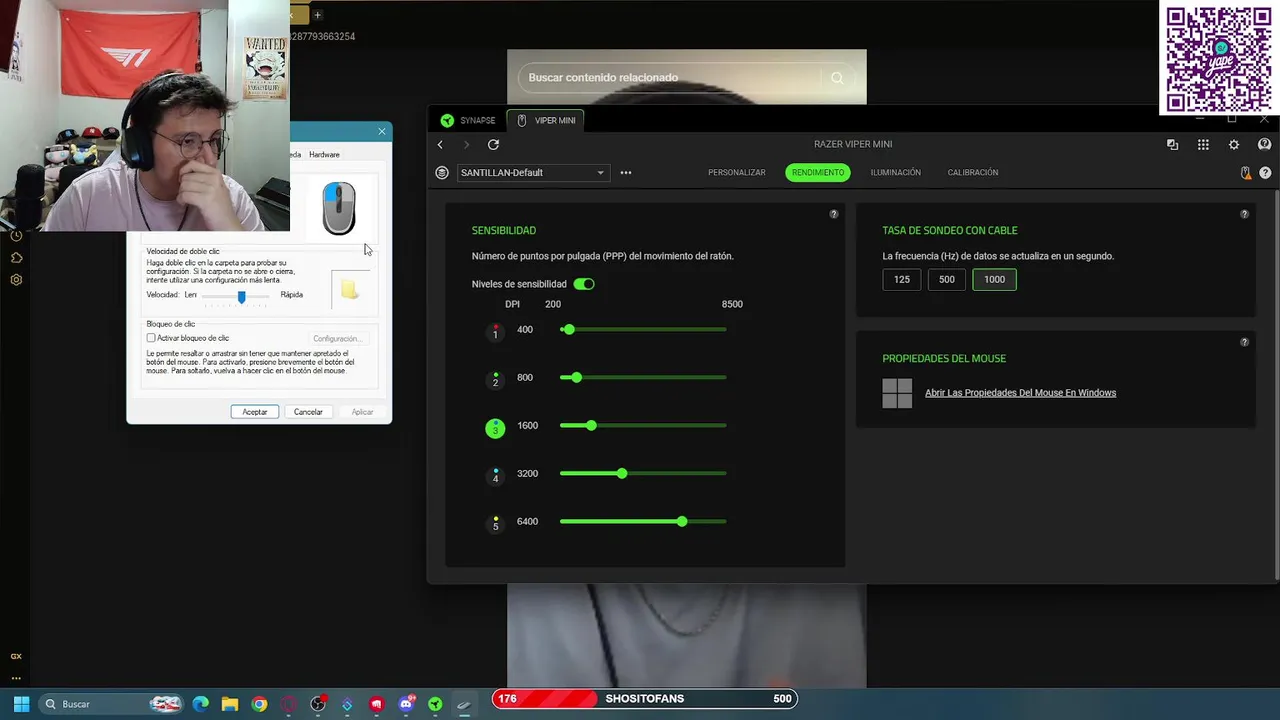Open Discord from taskbar

click(x=406, y=704)
